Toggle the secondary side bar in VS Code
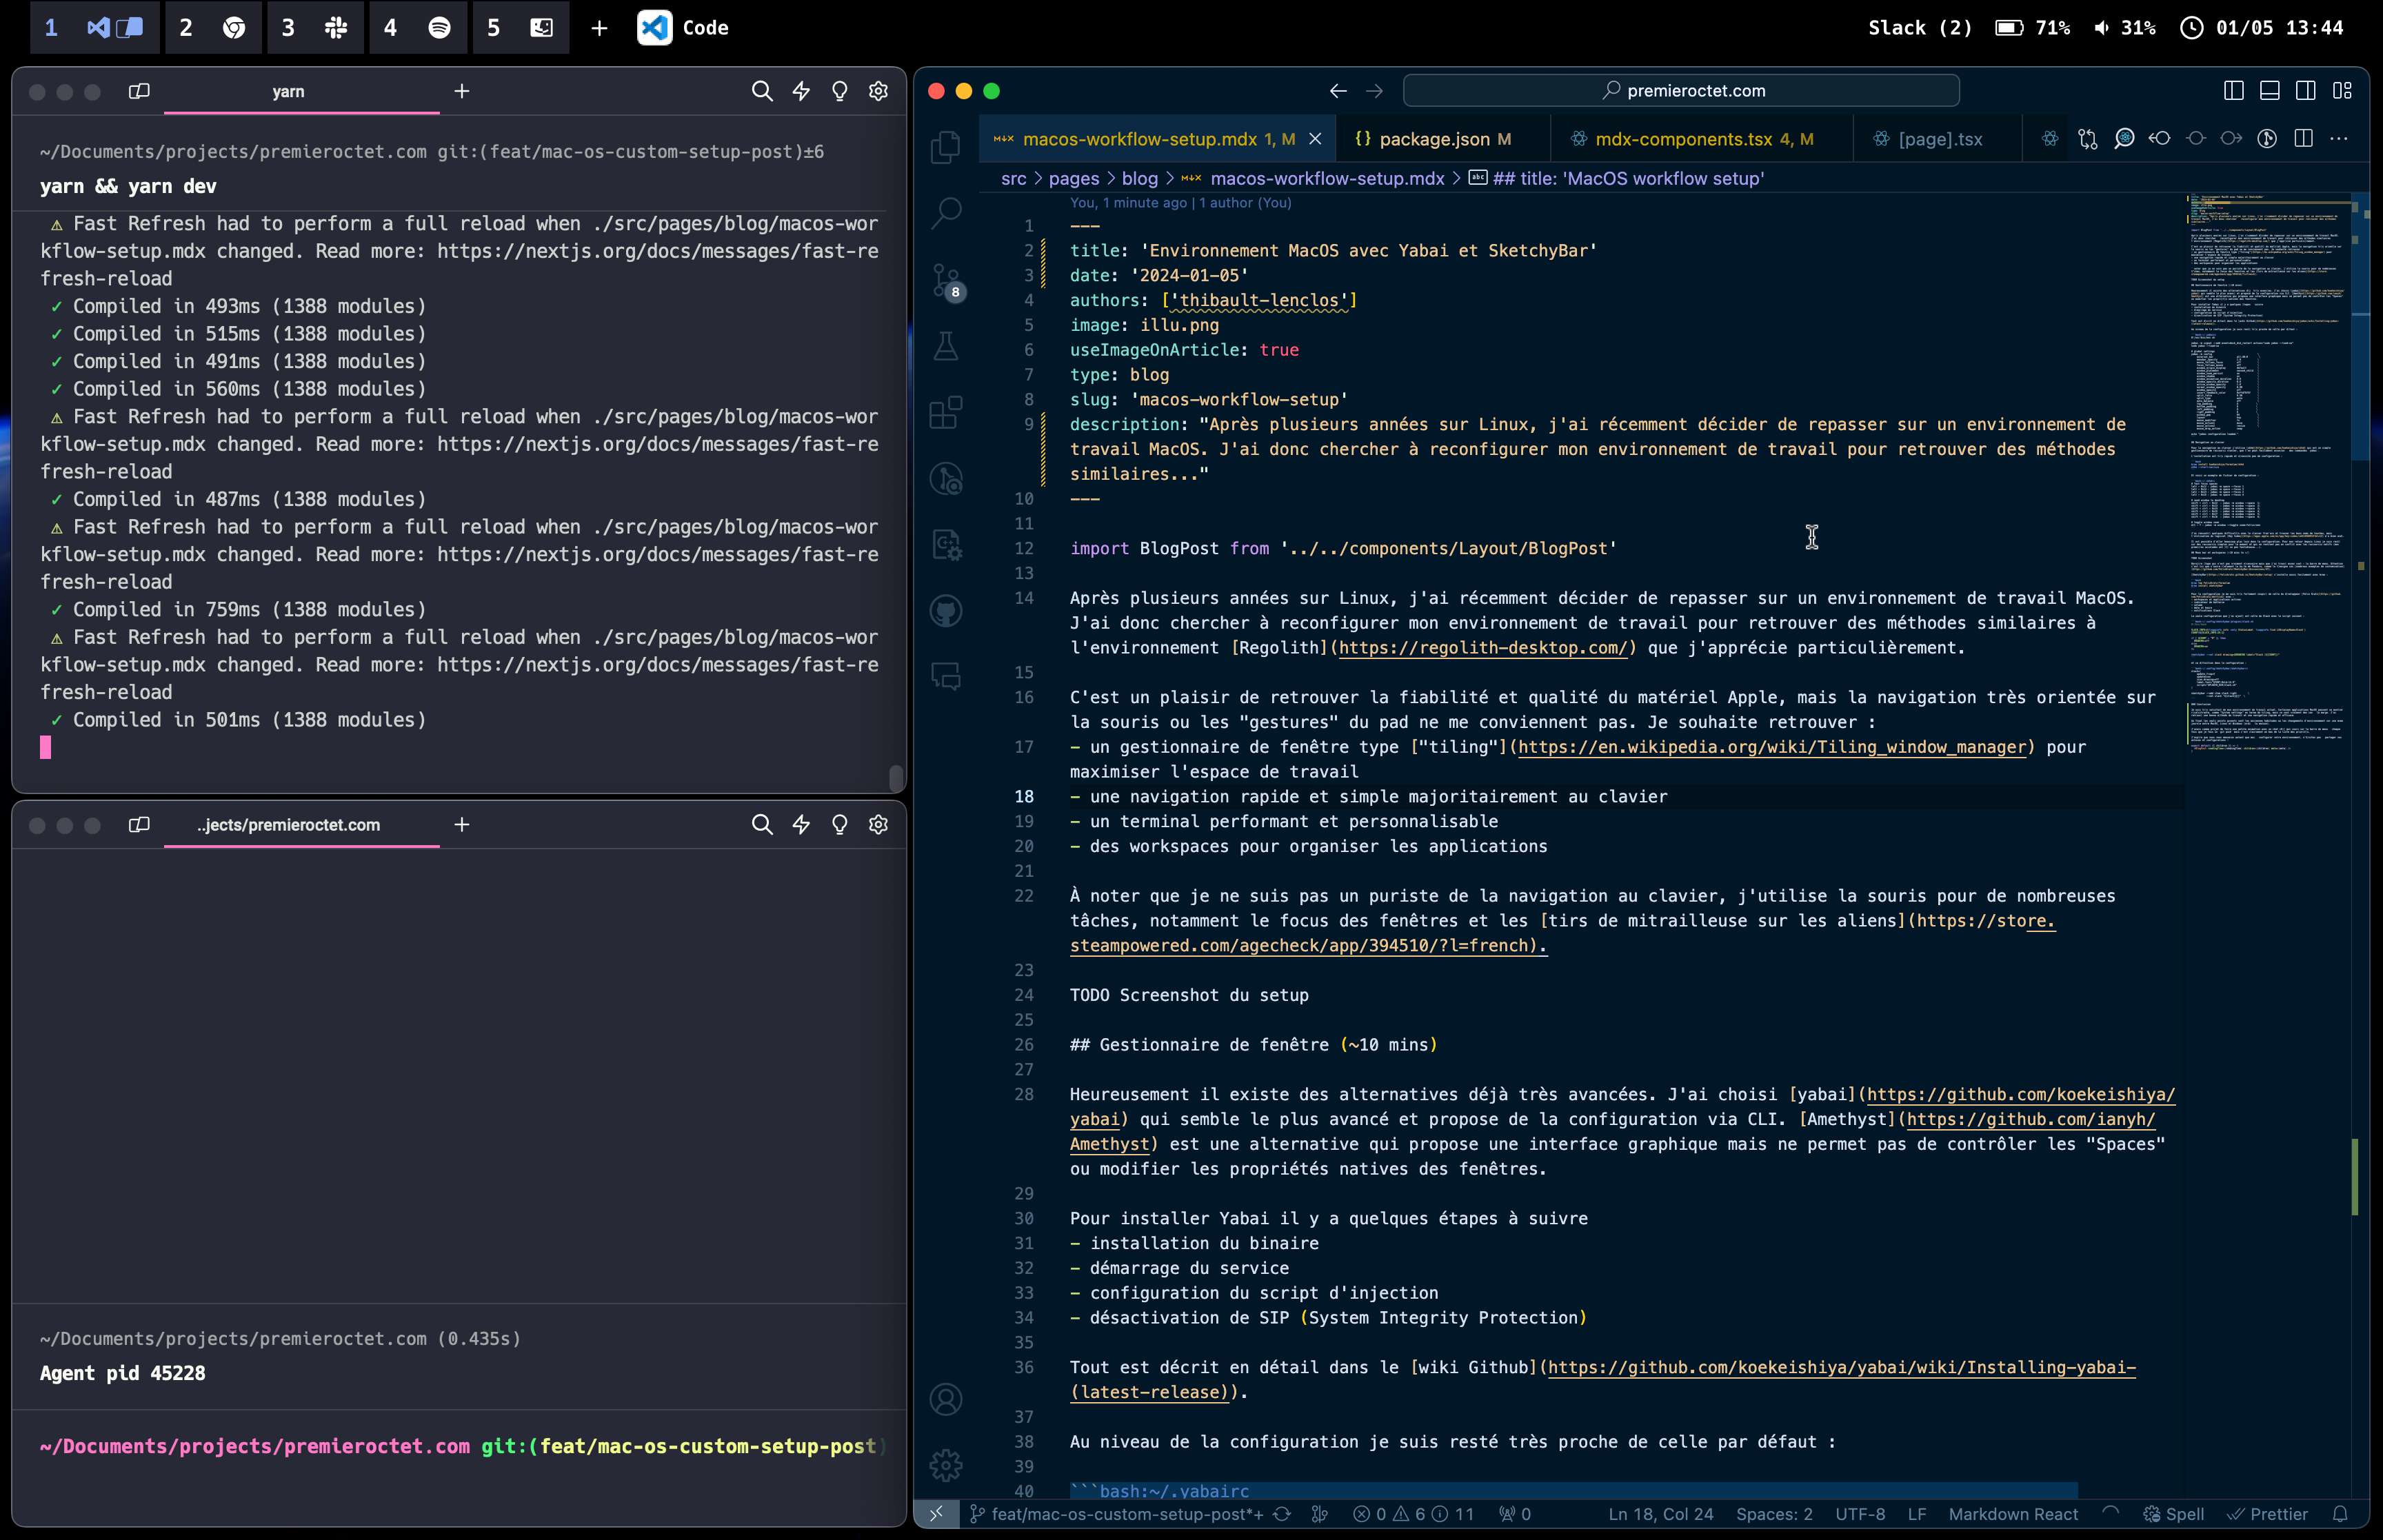2383x1540 pixels. pos(2306,91)
